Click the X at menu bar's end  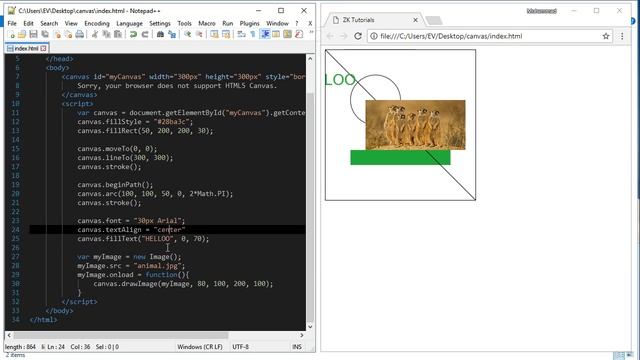coord(310,23)
